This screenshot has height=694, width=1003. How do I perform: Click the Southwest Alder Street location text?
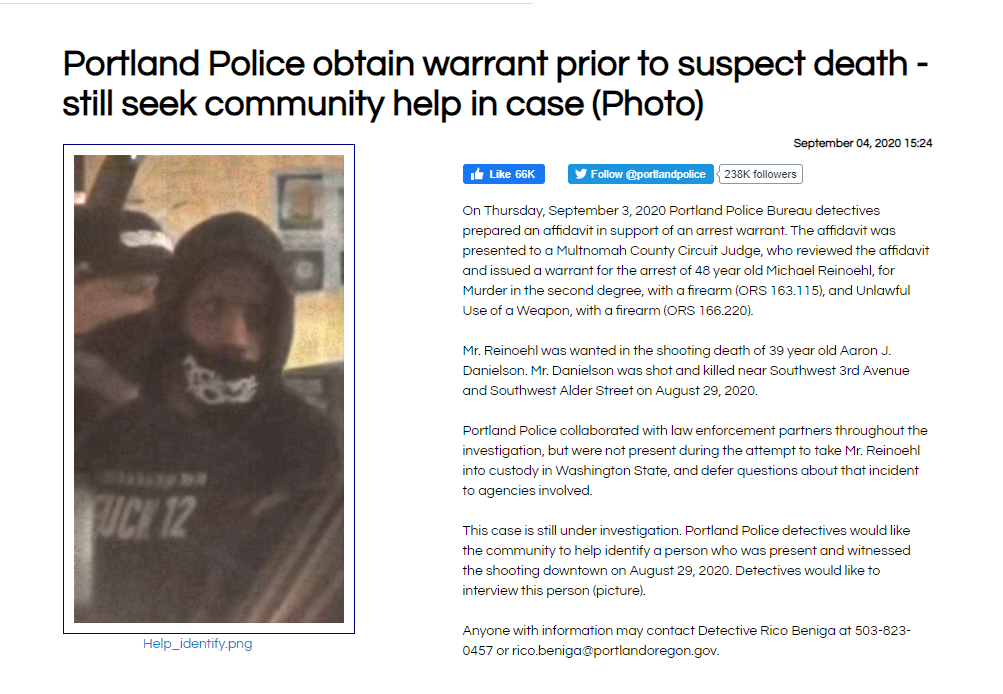pyautogui.click(x=562, y=390)
